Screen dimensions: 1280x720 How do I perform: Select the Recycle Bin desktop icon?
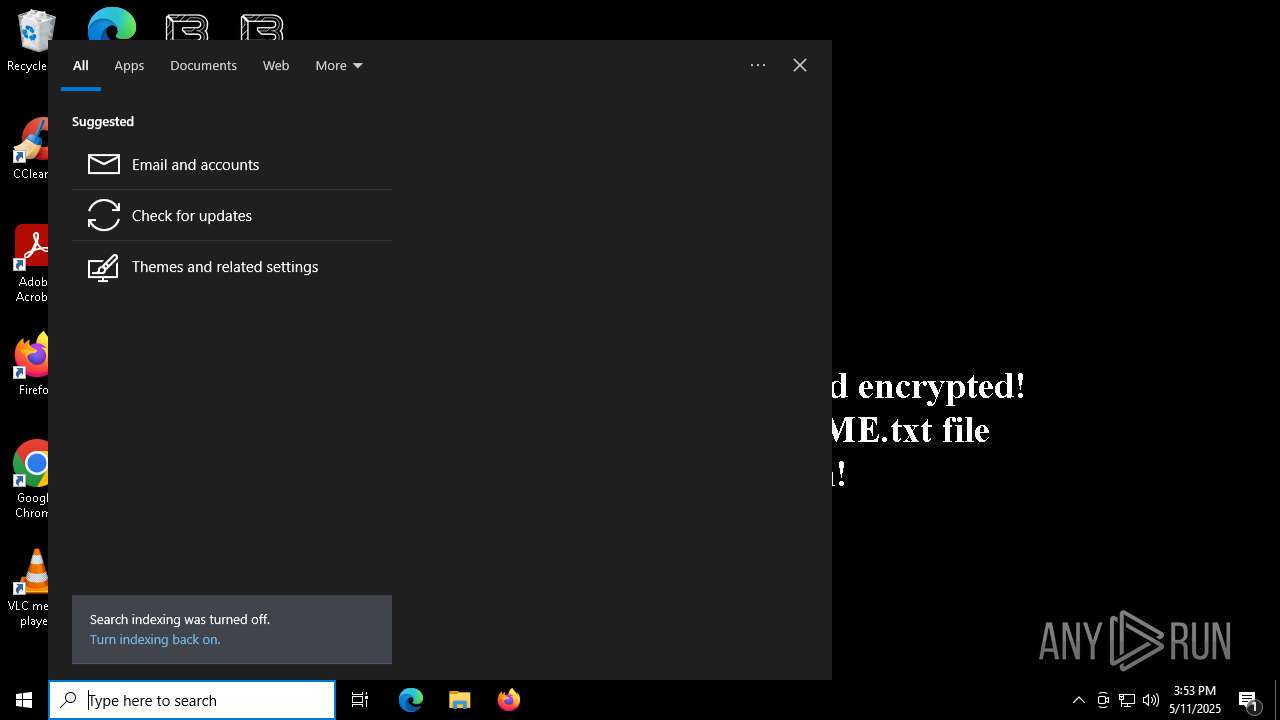(x=30, y=42)
